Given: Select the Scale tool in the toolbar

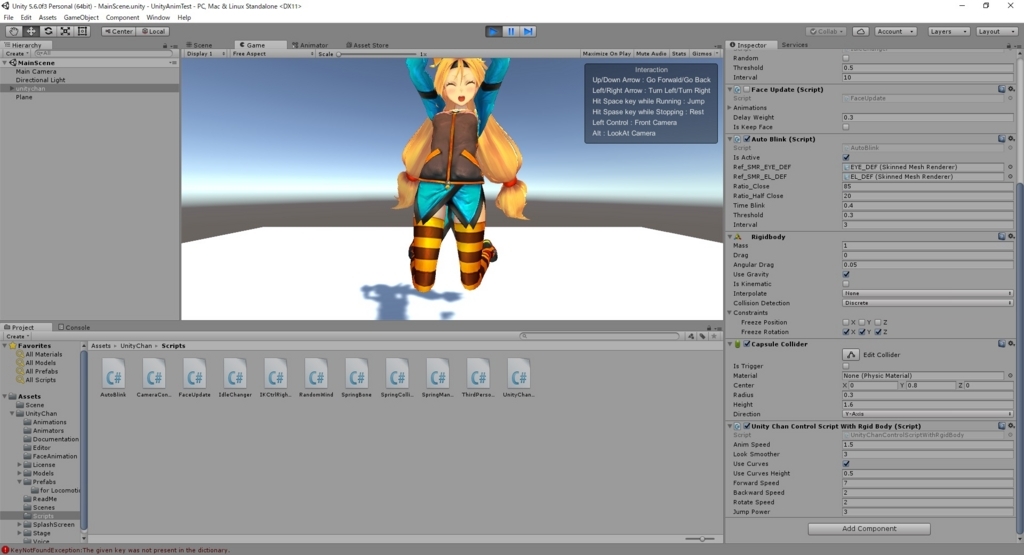Looking at the screenshot, I should (65, 31).
